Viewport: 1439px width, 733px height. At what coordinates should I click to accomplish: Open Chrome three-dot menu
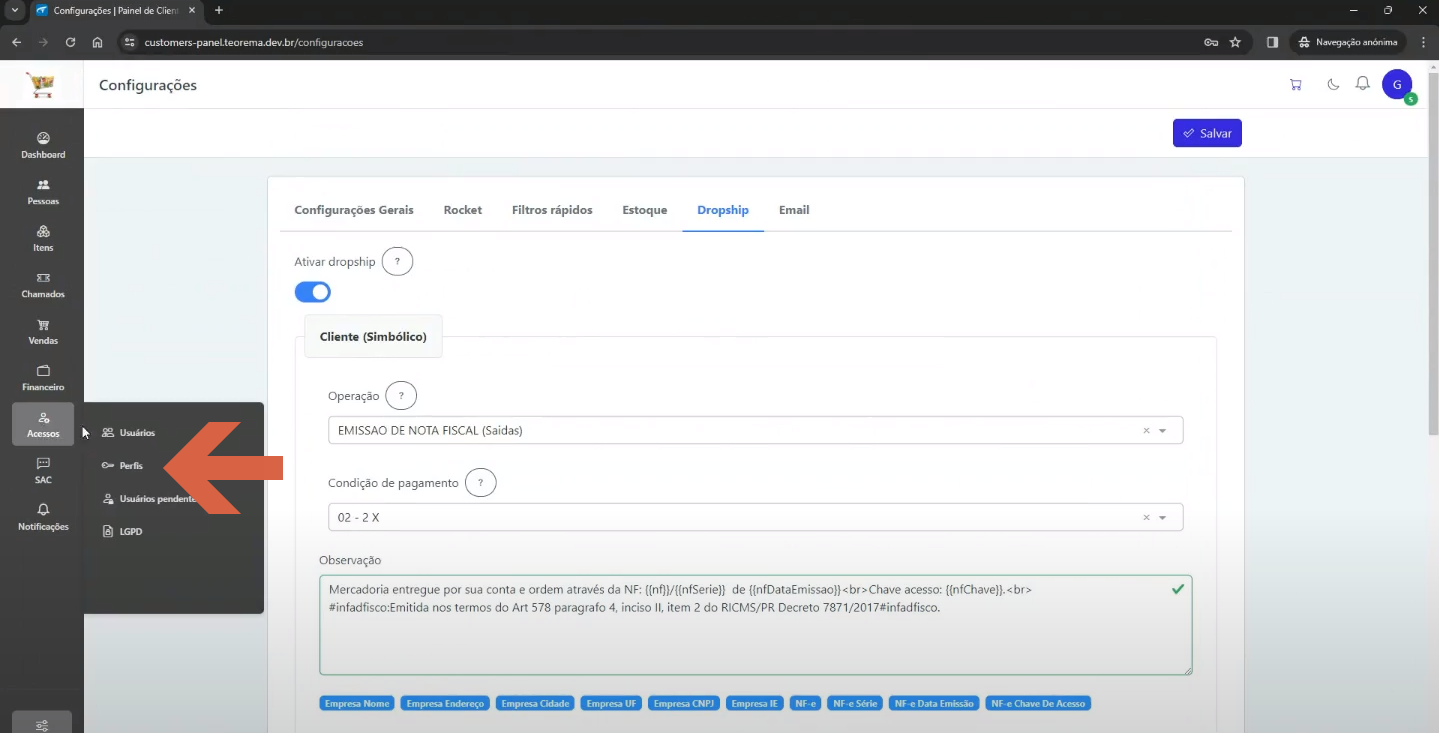click(1422, 42)
